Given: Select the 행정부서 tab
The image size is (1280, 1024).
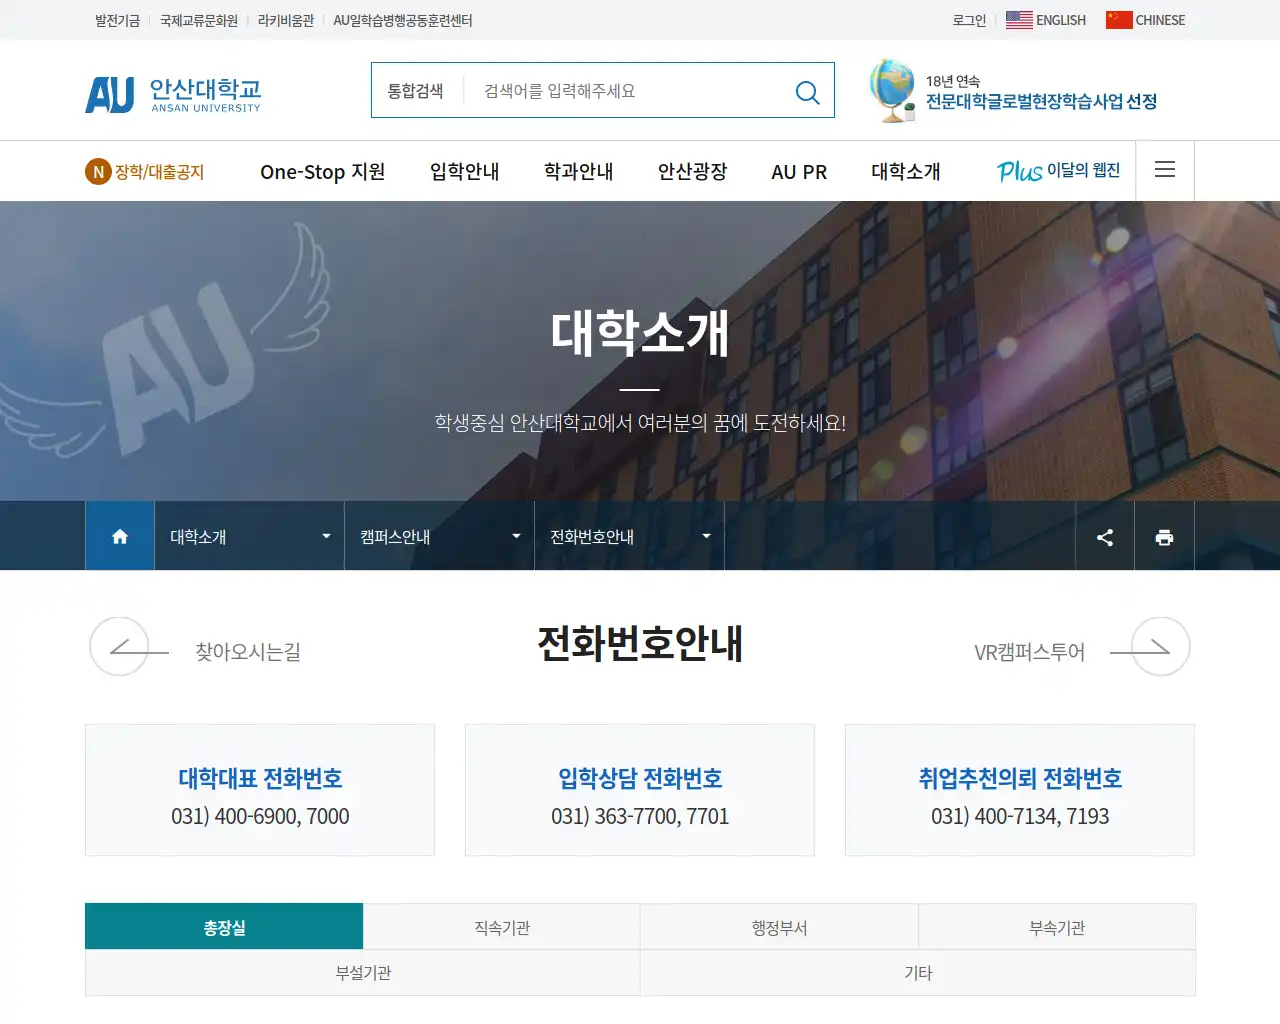Looking at the screenshot, I should click(779, 926).
